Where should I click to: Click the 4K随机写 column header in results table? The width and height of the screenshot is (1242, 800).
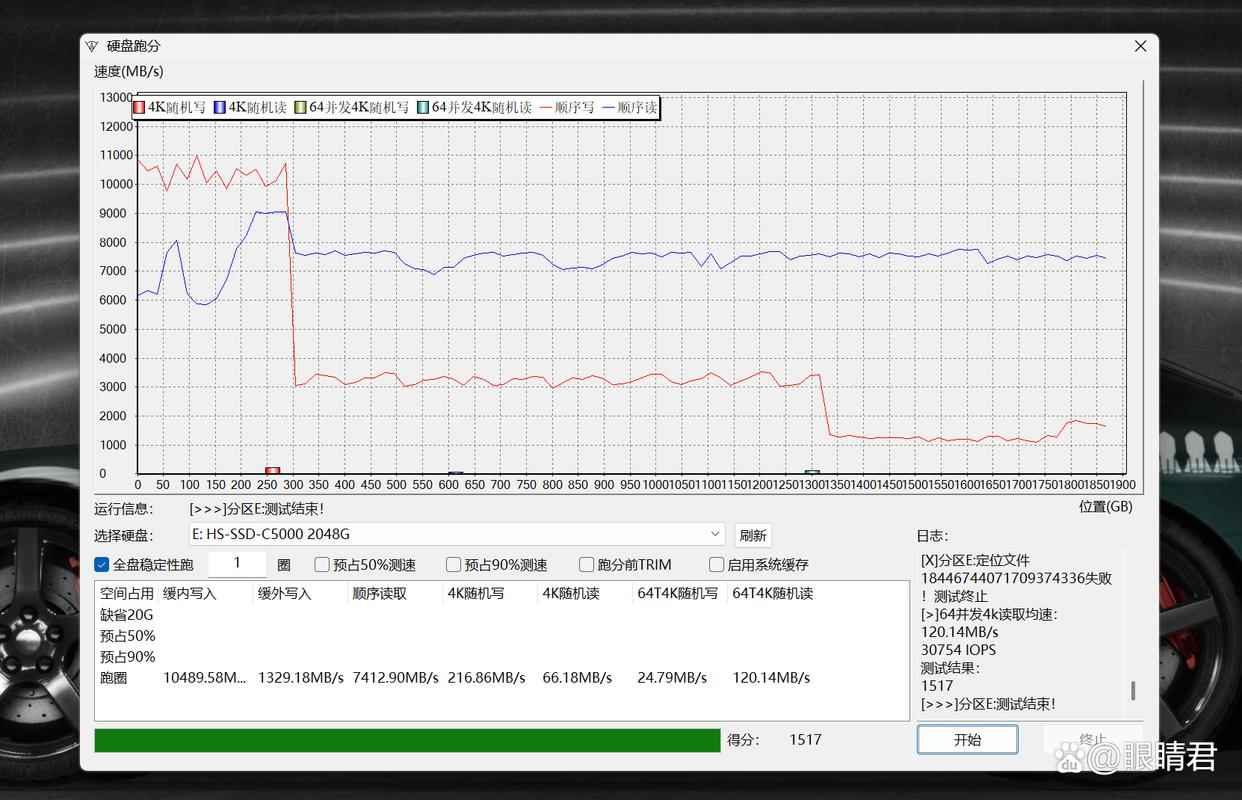[476, 593]
